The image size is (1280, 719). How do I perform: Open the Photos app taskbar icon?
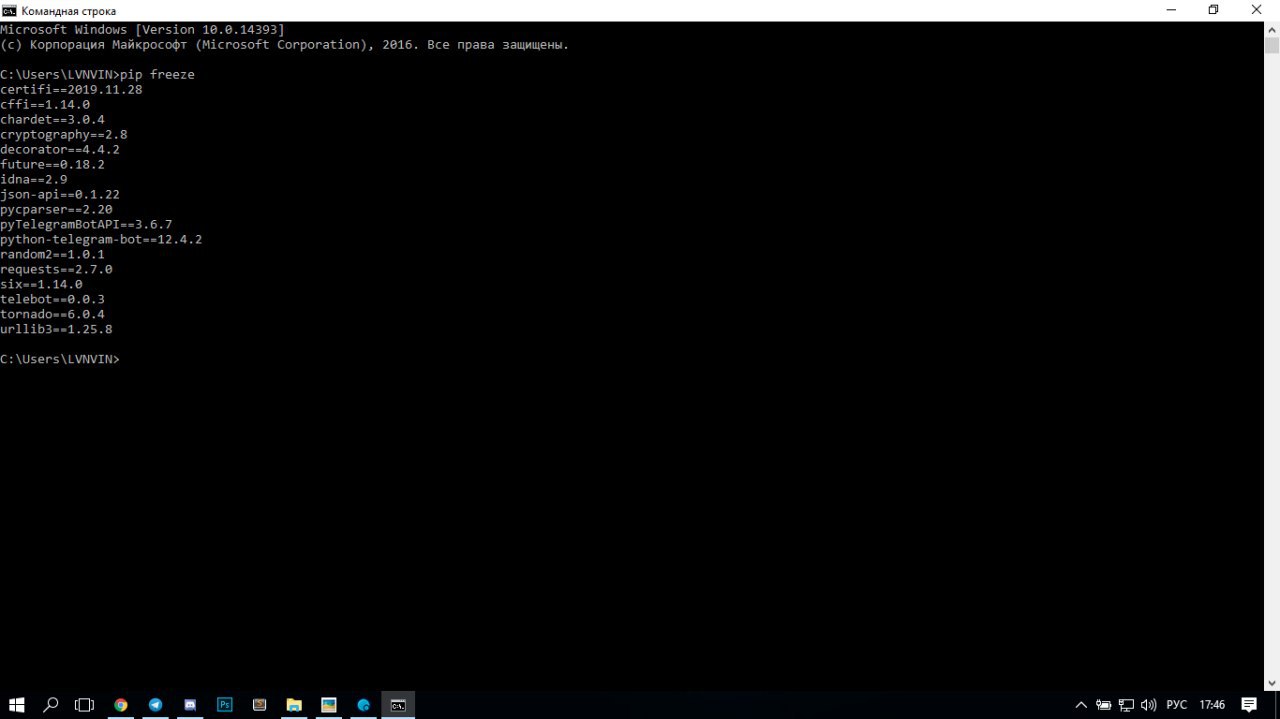(x=329, y=705)
